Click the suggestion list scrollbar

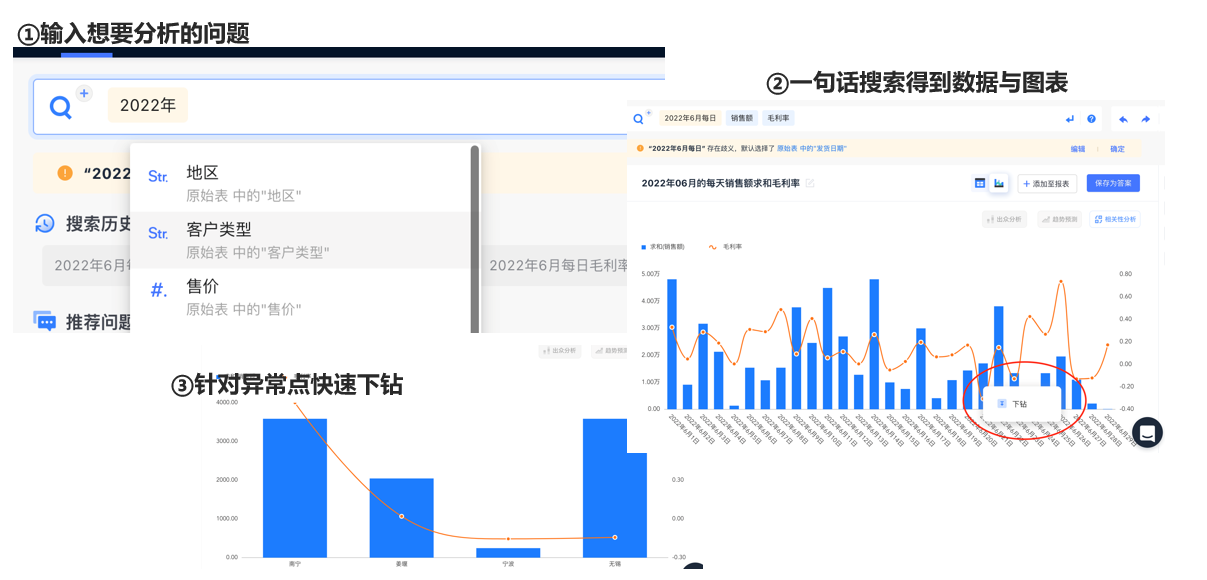[x=475, y=240]
